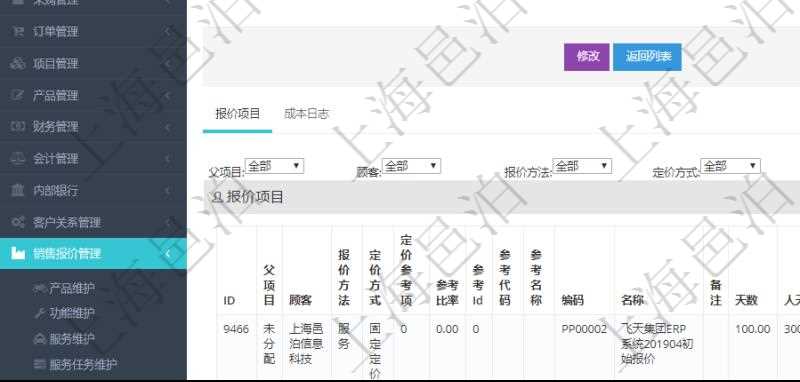Click the 内部银行 bank icon
Image resolution: width=800 pixels, height=382 pixels.
[18, 191]
